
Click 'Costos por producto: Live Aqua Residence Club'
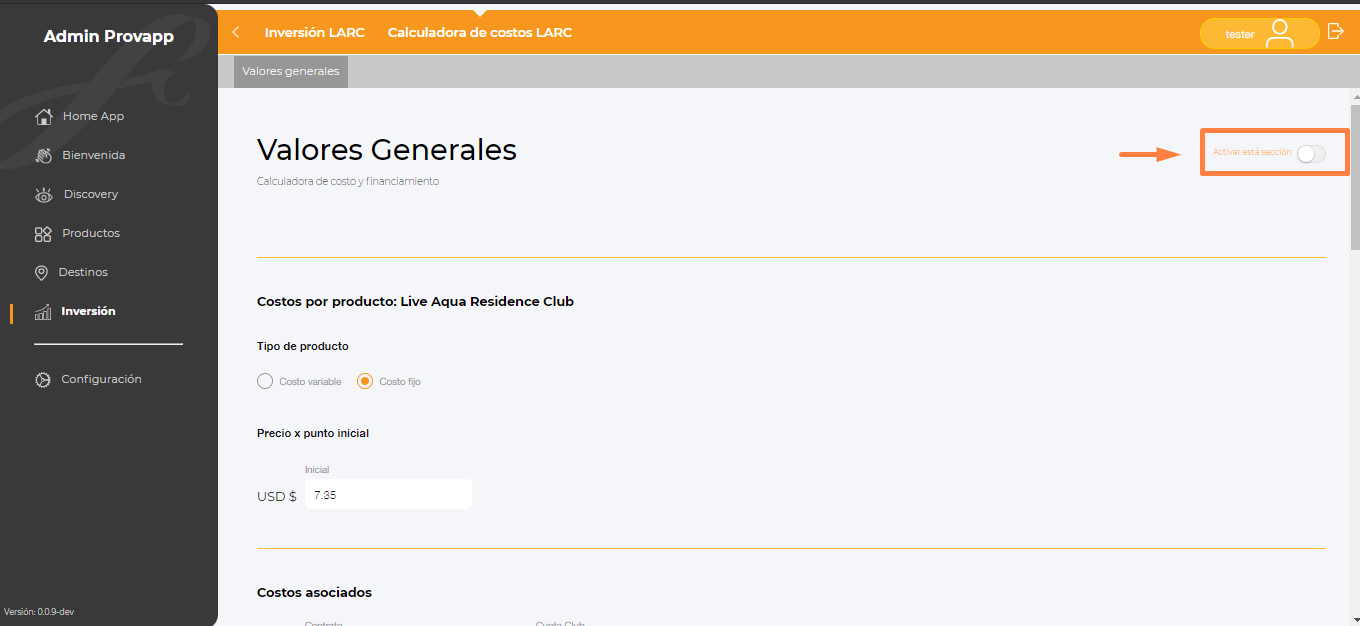[x=415, y=301]
